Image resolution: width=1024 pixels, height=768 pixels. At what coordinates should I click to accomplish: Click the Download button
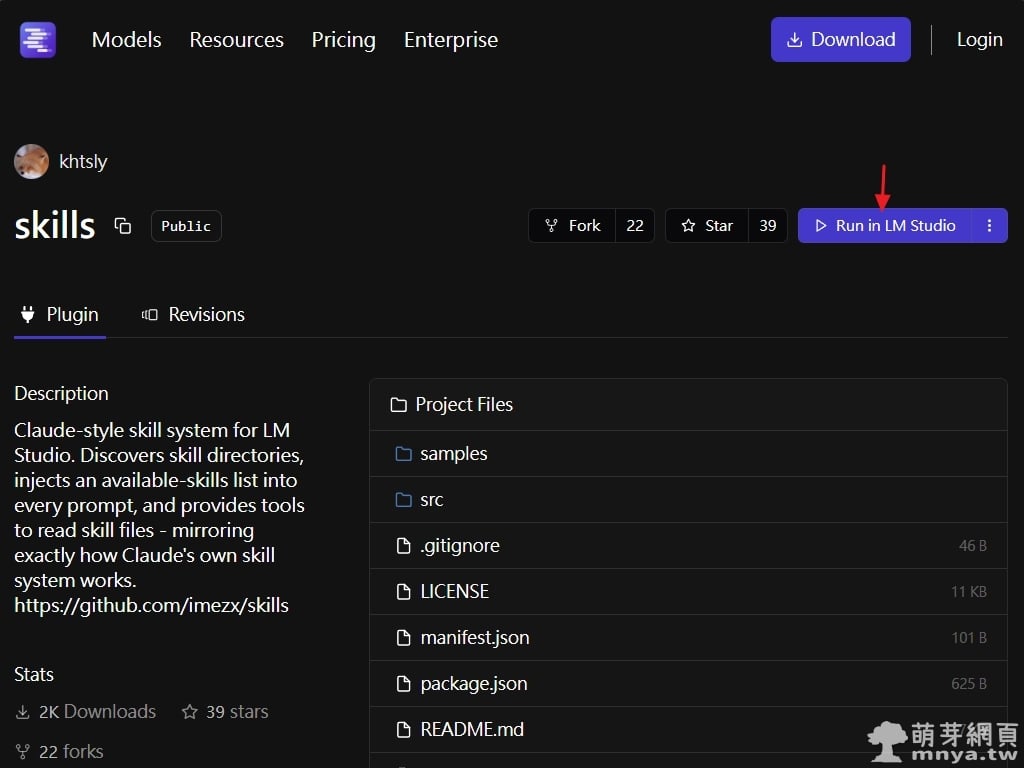840,40
